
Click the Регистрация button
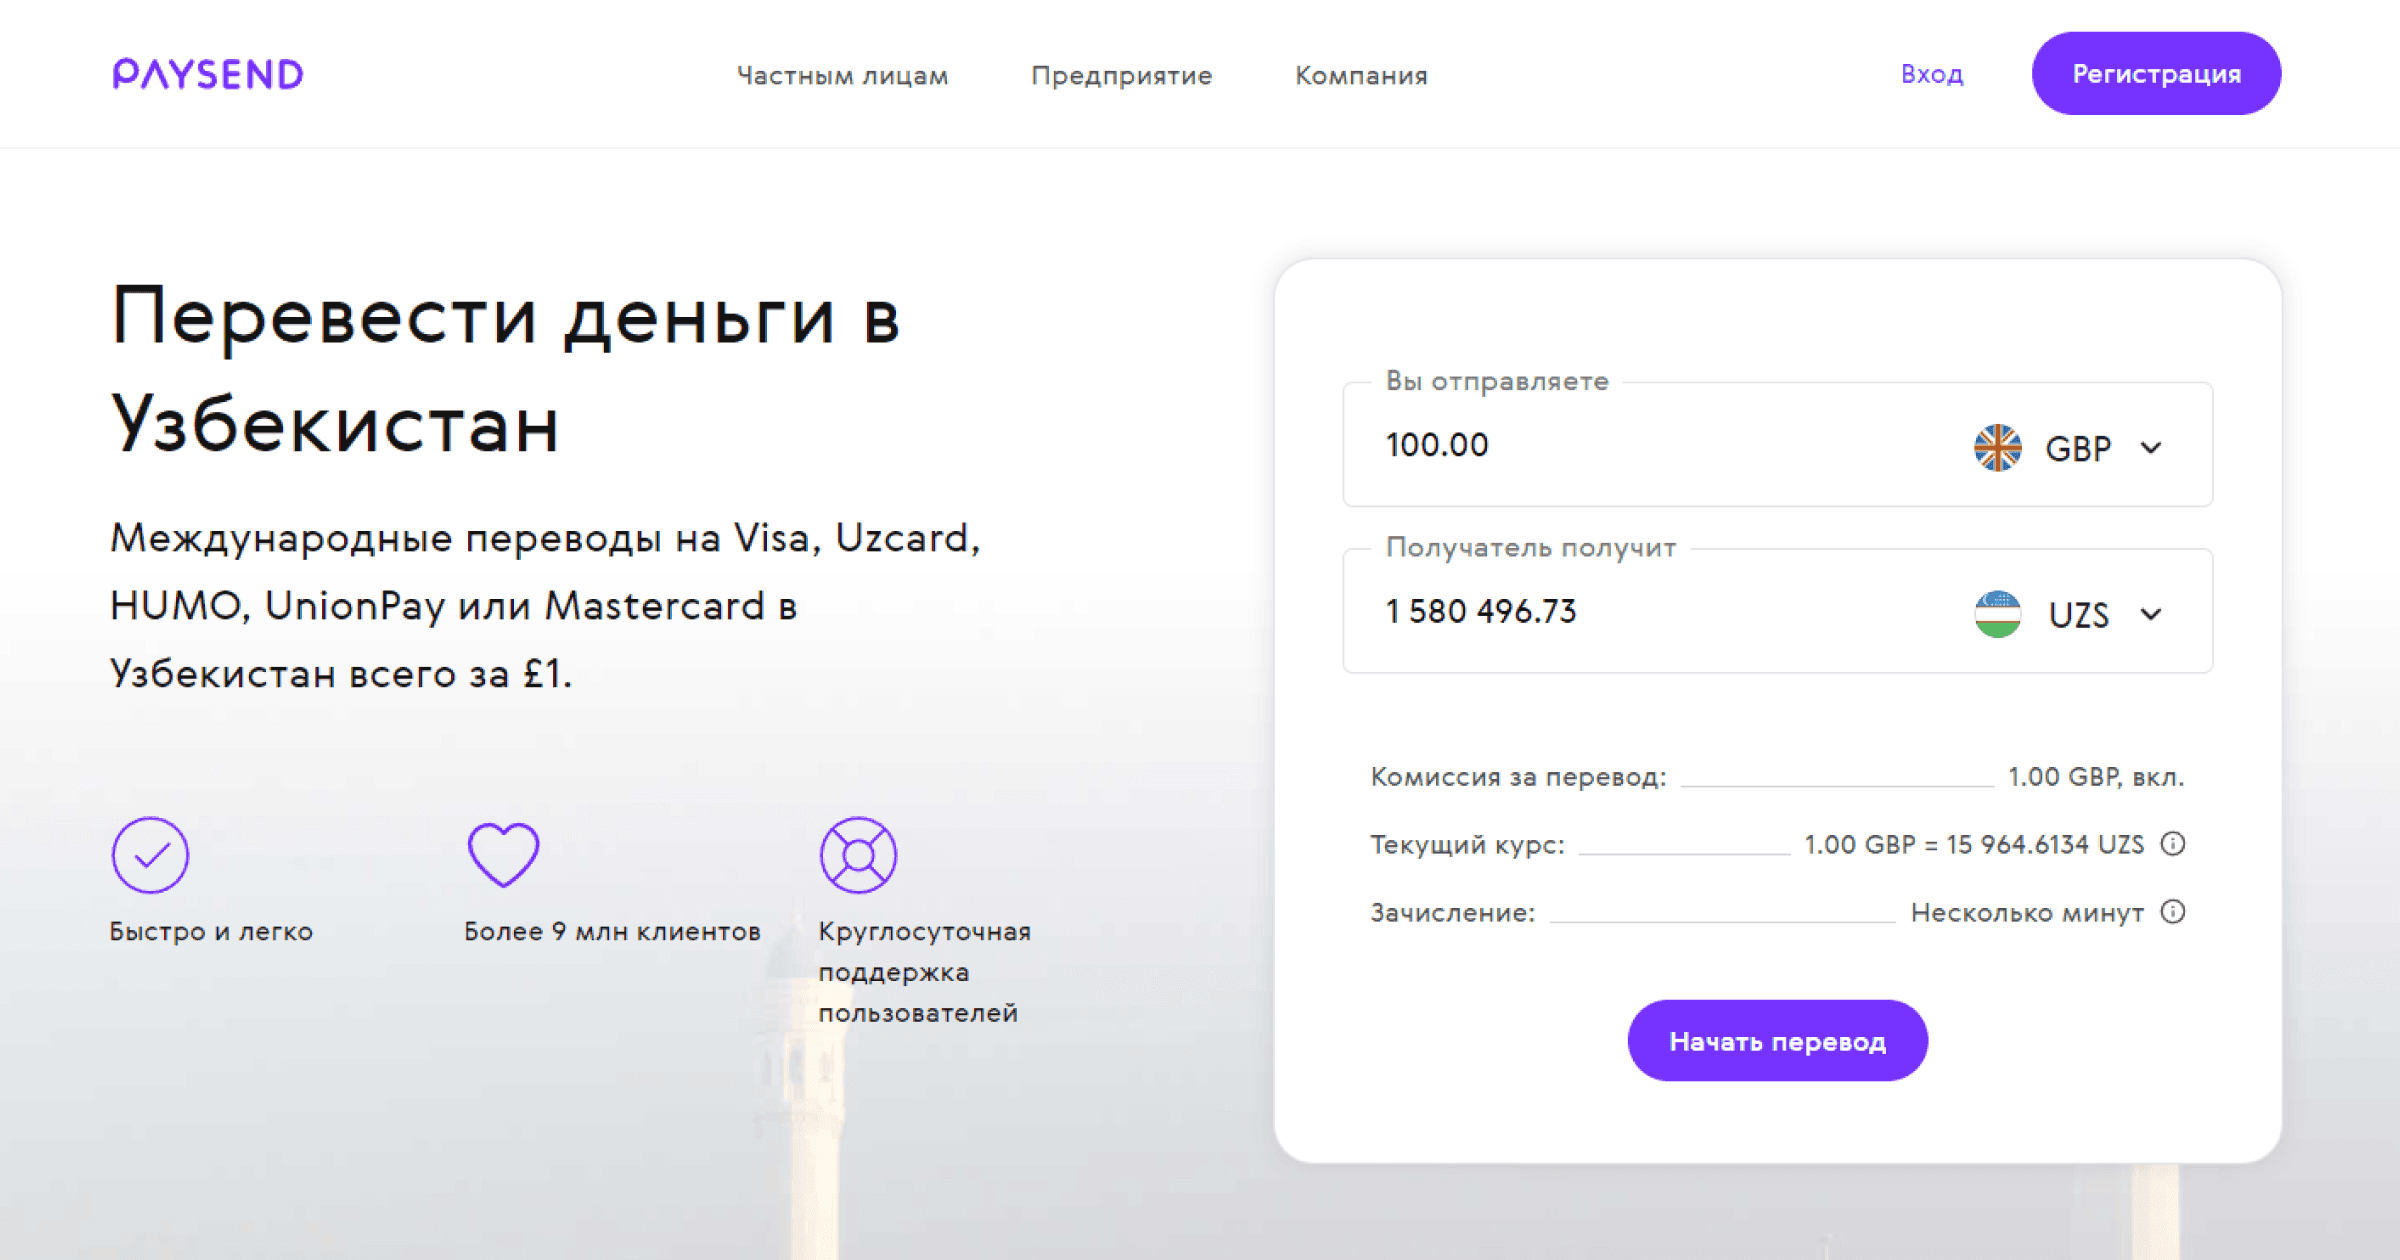pos(2156,74)
